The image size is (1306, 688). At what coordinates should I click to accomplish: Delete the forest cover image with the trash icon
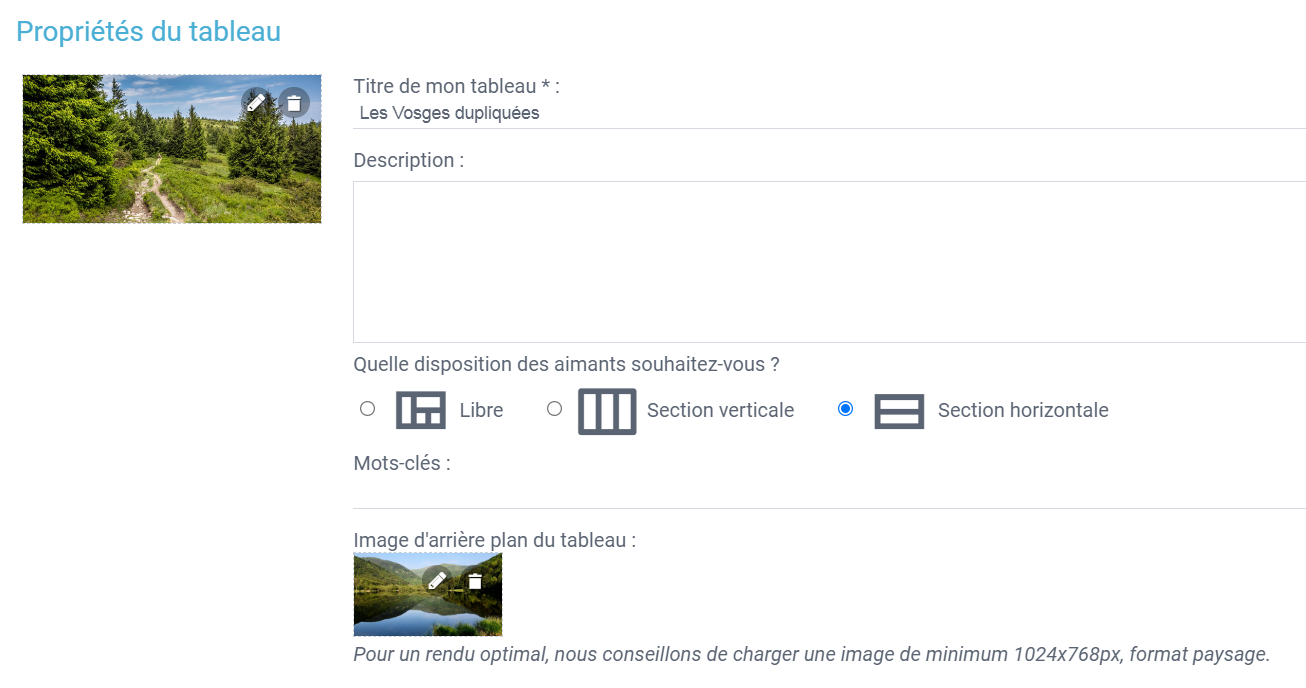coord(294,102)
